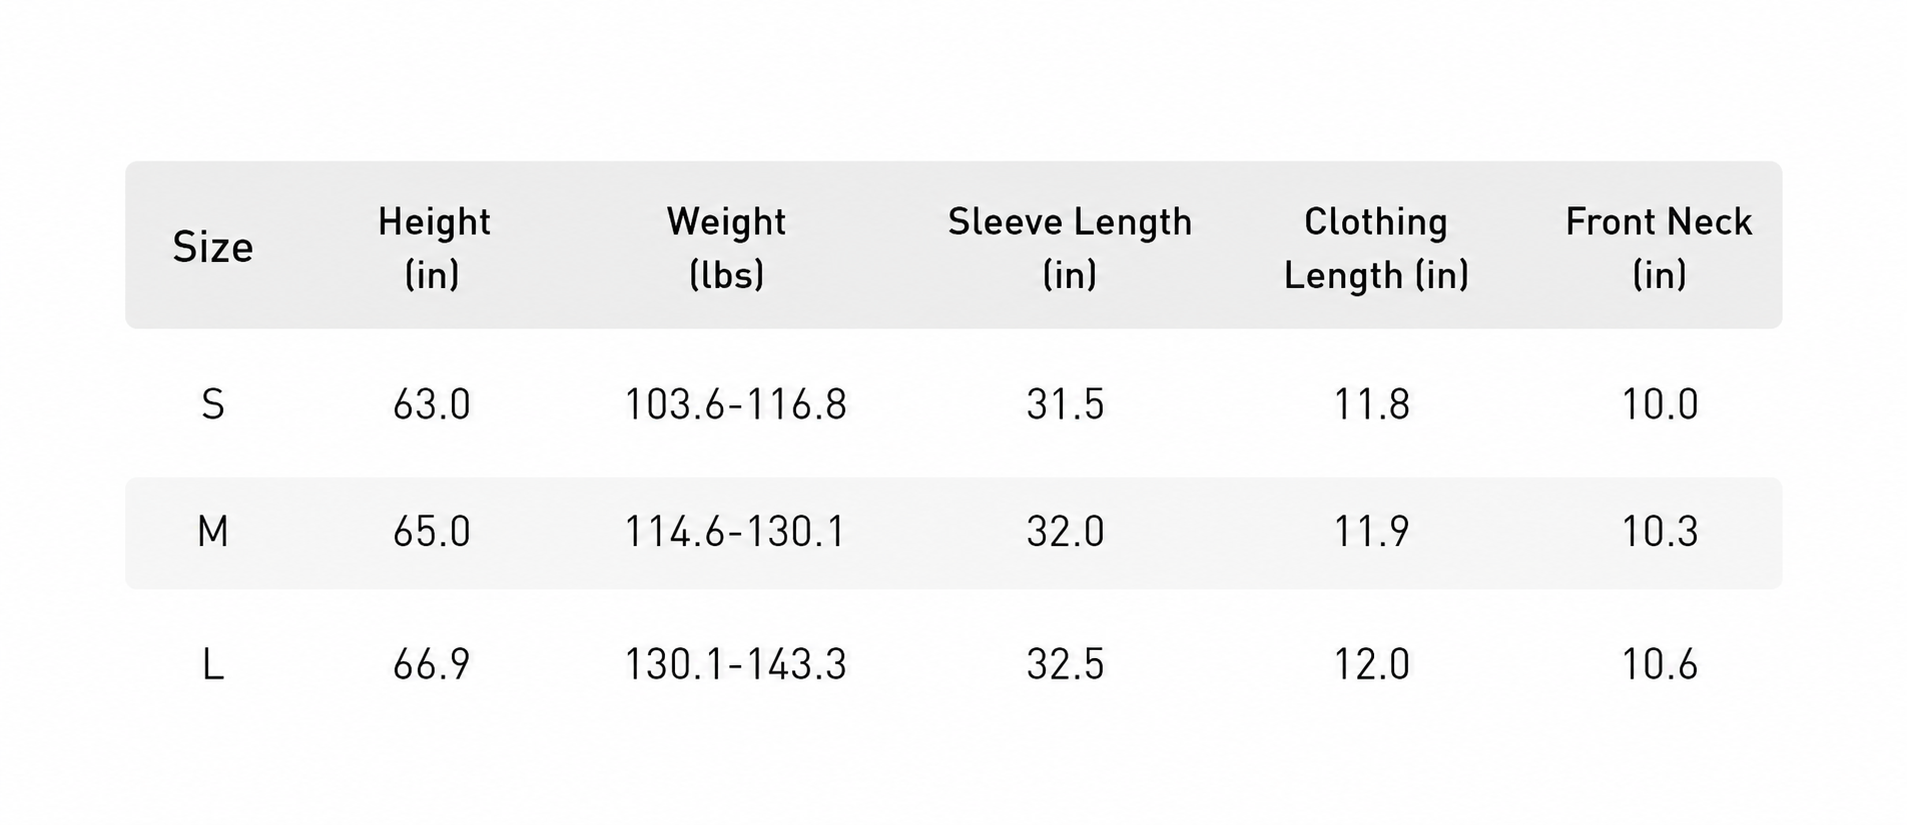Screen dimensions: 1907x825
Task: Click the S size row label
Action: pos(212,404)
